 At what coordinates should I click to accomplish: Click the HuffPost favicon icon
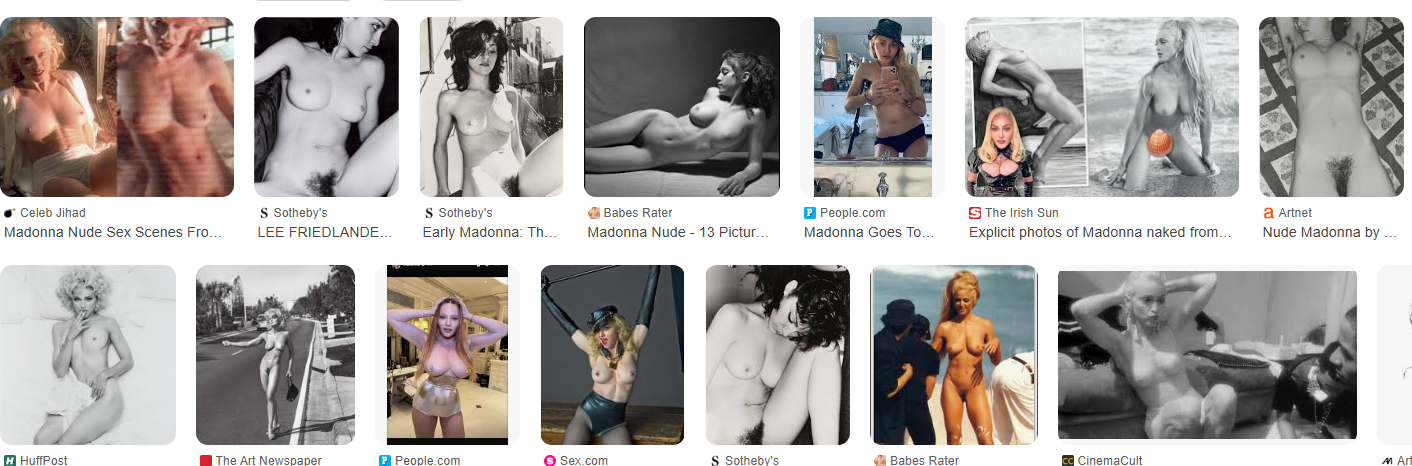click(10, 460)
